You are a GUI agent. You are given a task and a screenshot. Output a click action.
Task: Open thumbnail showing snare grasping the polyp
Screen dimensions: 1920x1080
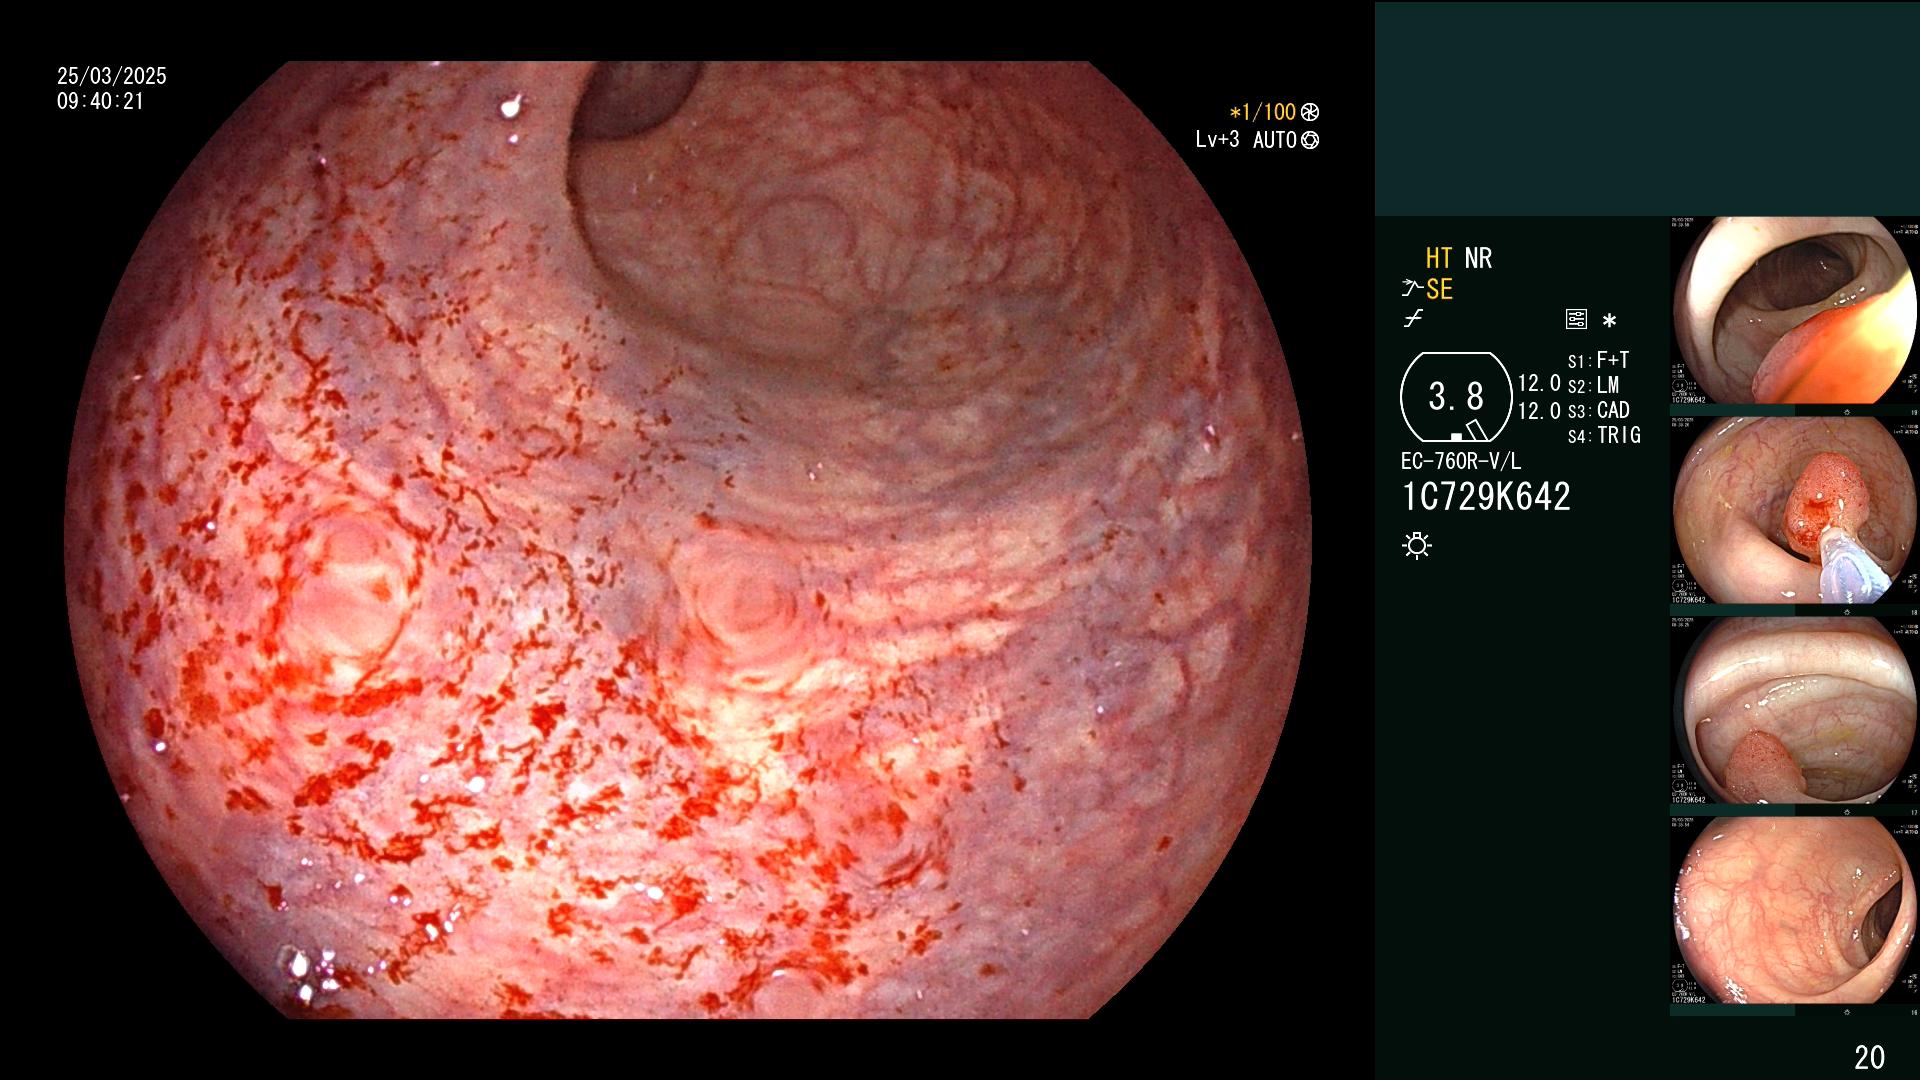point(1795,511)
